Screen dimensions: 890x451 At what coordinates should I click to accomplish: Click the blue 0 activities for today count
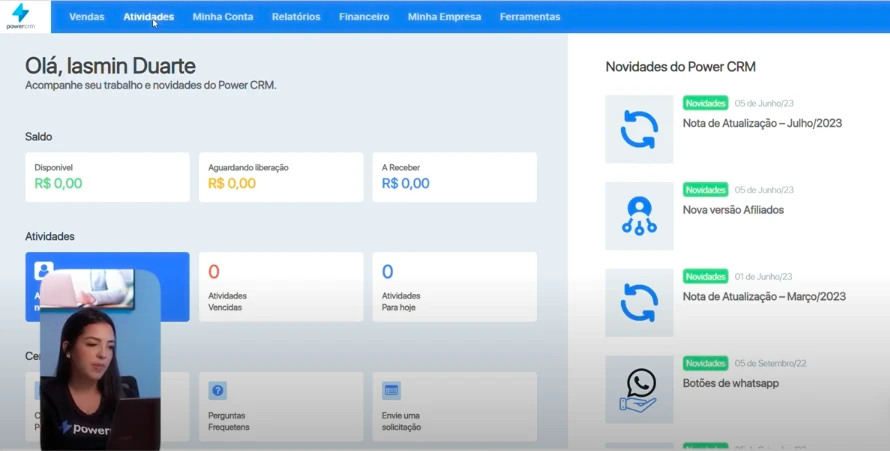[387, 272]
